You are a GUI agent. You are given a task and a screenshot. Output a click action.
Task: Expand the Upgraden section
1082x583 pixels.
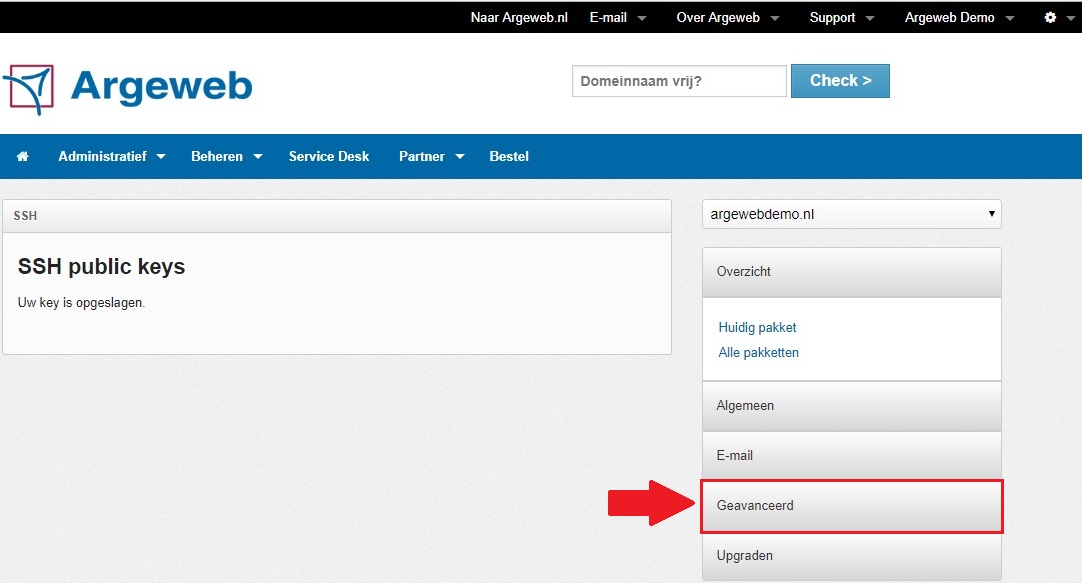pyautogui.click(x=852, y=556)
